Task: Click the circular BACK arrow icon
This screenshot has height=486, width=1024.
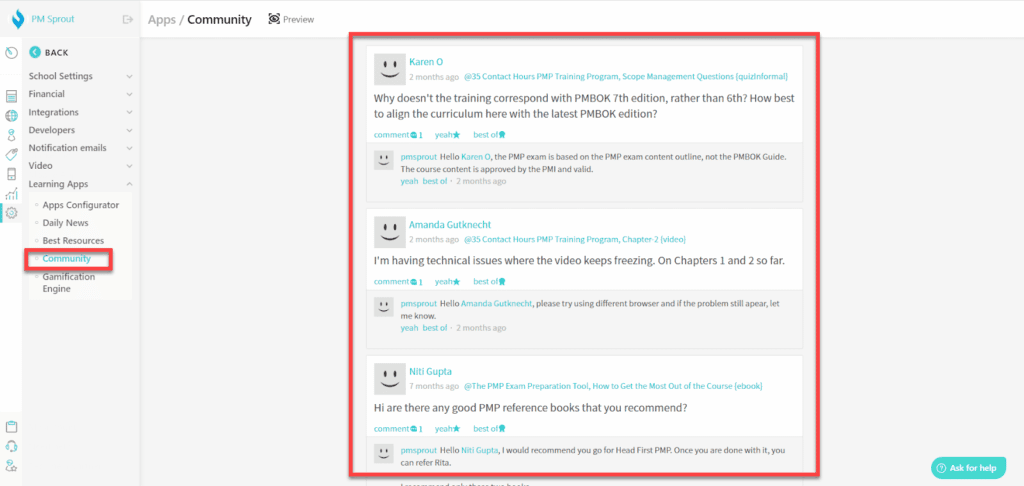Action: pyautogui.click(x=35, y=52)
